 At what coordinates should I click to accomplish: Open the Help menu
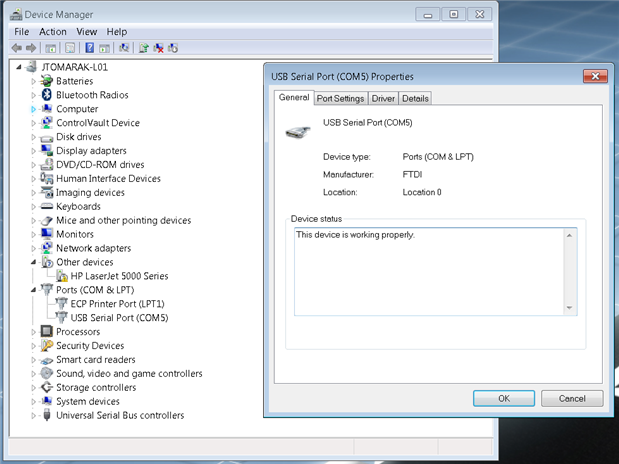pyautogui.click(x=116, y=32)
